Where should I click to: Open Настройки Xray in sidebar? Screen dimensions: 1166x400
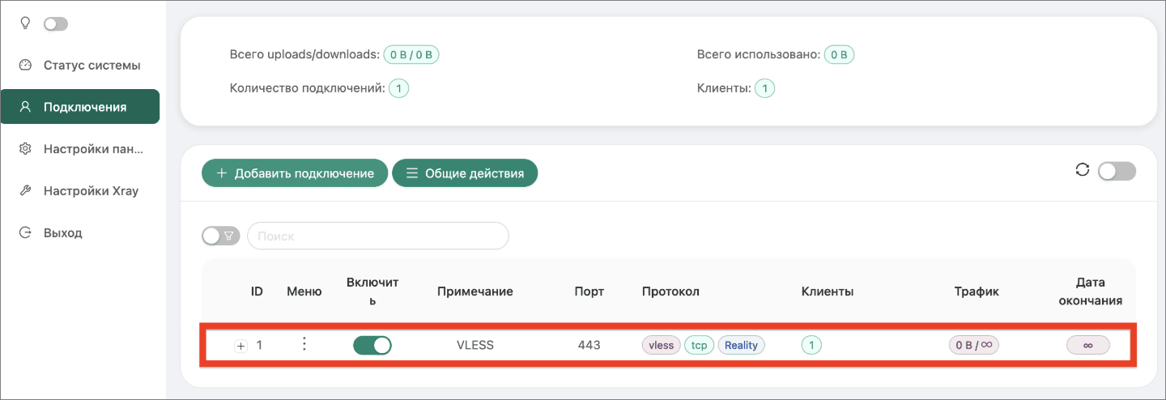point(80,190)
